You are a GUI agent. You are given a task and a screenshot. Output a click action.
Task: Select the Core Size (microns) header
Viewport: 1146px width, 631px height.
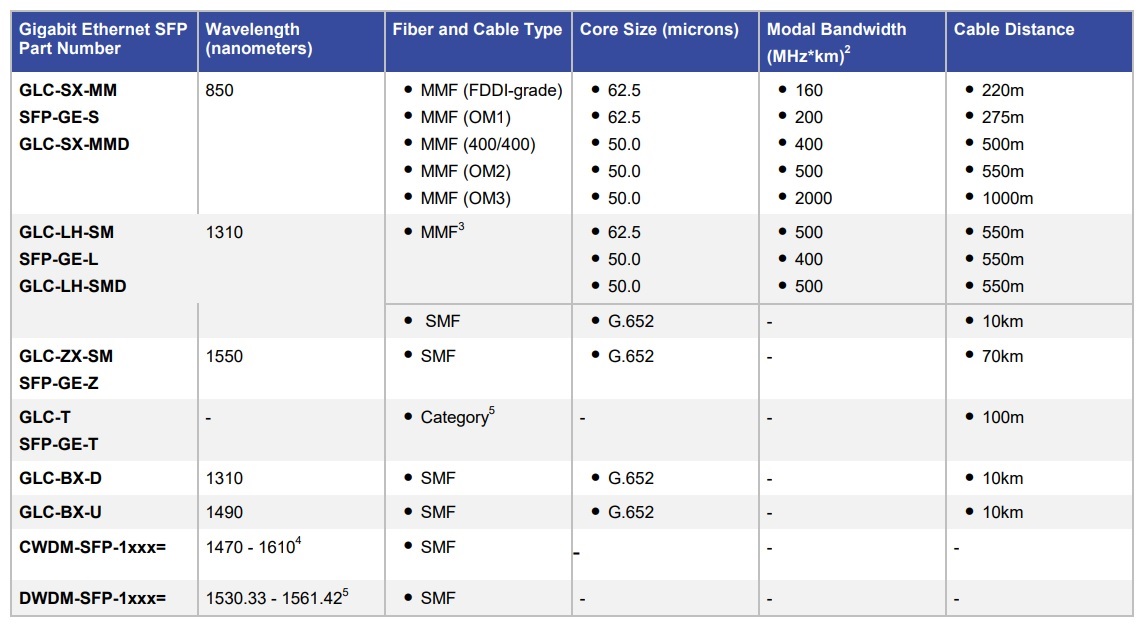pyautogui.click(x=659, y=30)
